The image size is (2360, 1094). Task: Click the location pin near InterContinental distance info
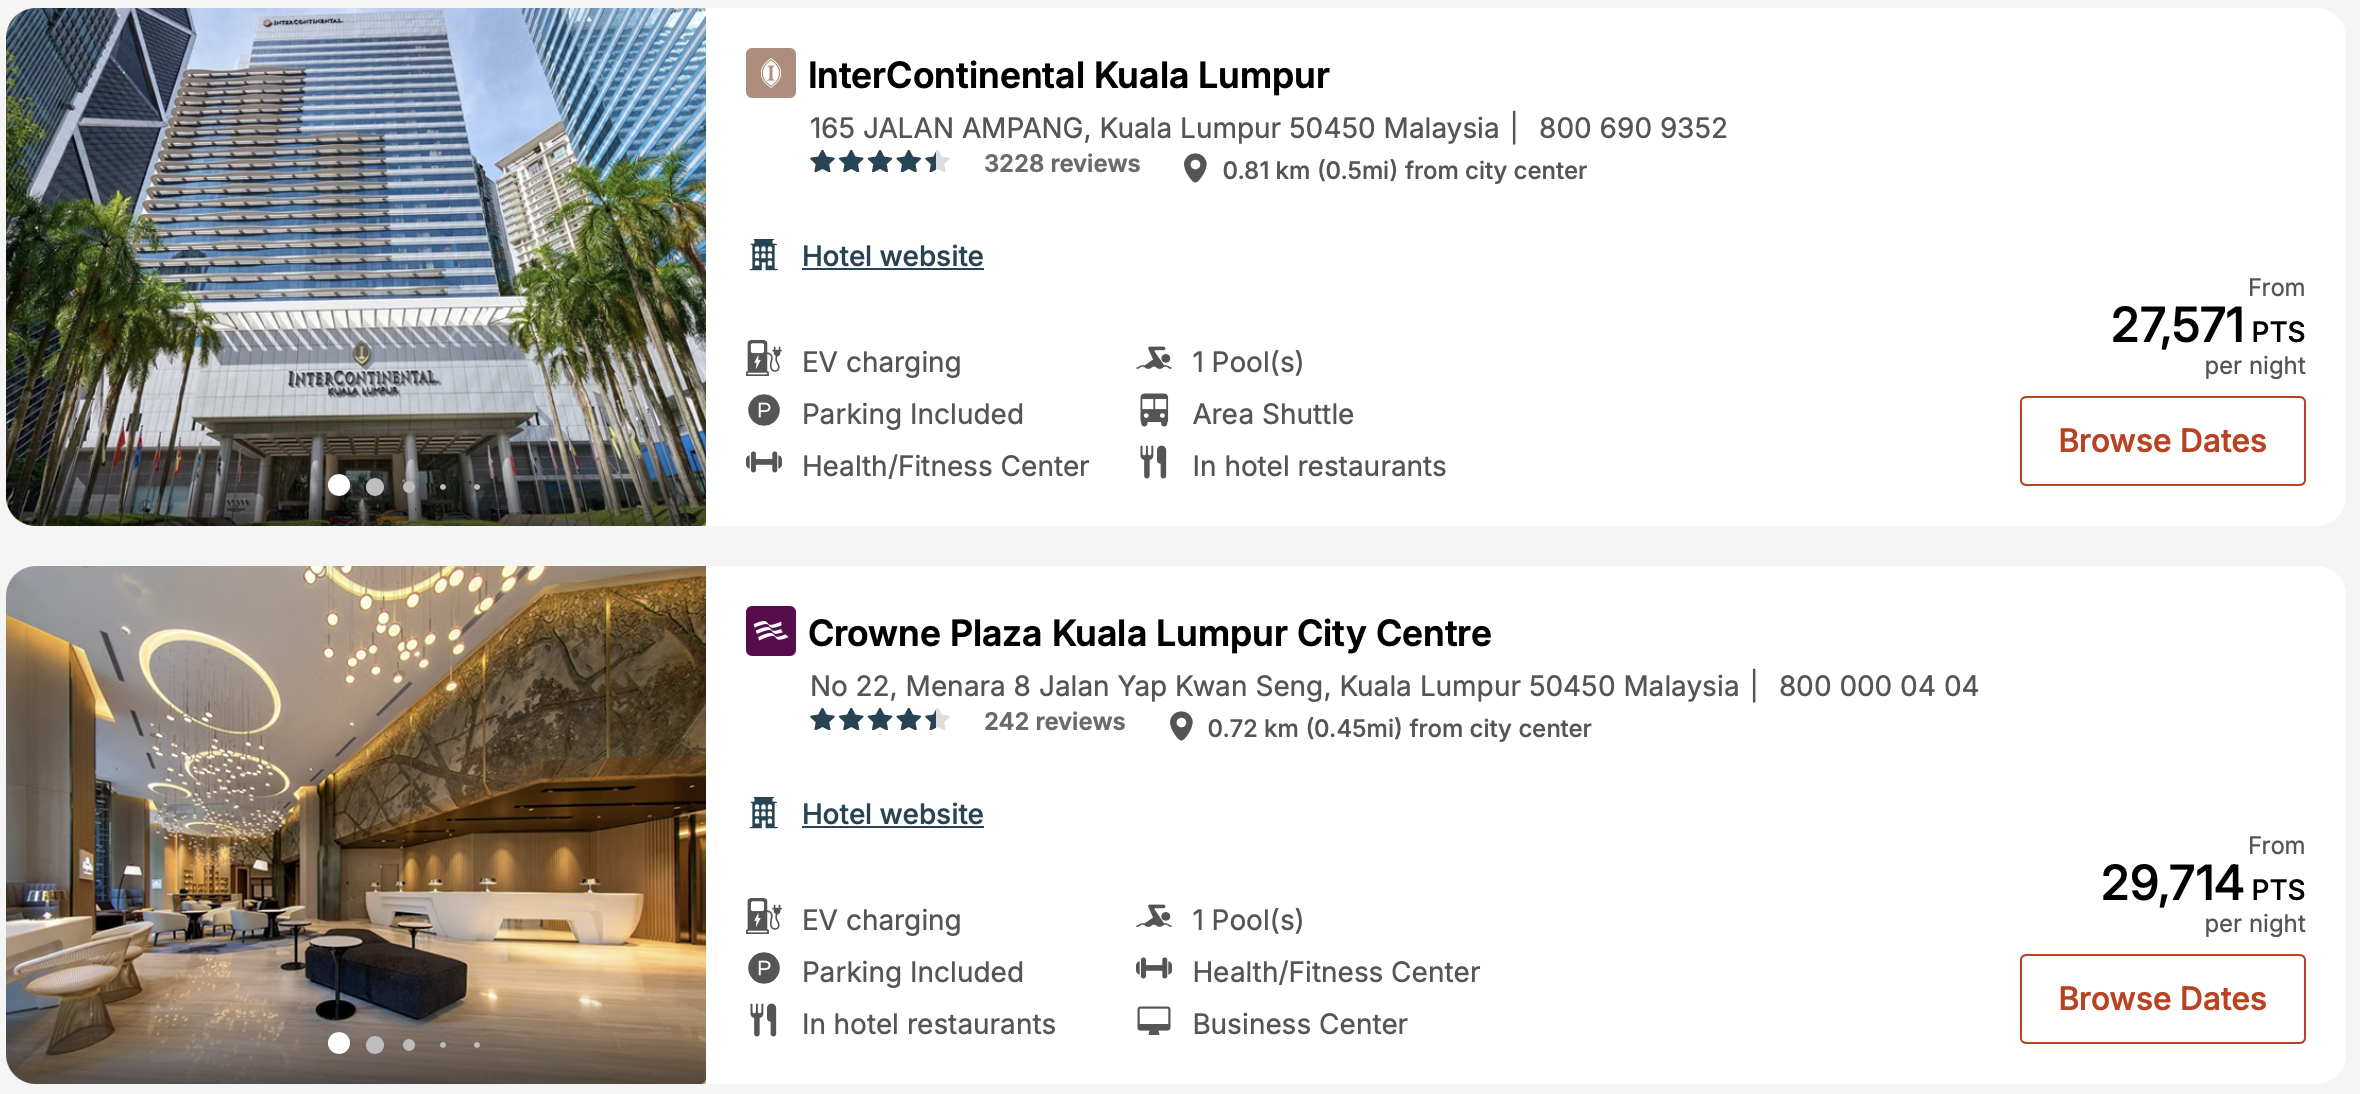coord(1193,169)
